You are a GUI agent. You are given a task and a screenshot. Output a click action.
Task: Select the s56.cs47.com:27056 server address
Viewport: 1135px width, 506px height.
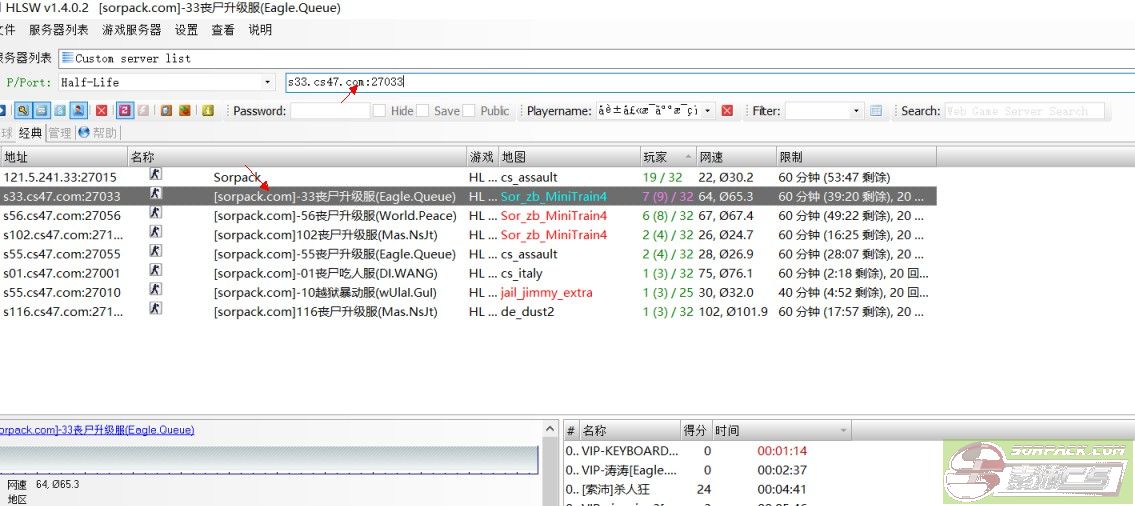tap(62, 216)
